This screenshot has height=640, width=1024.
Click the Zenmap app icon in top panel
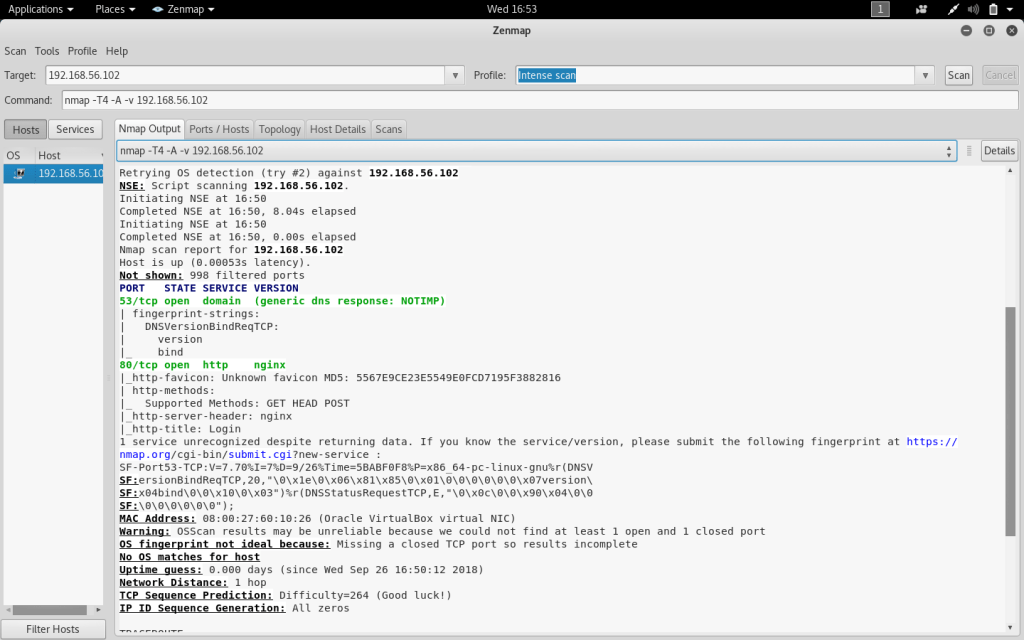[x=159, y=9]
